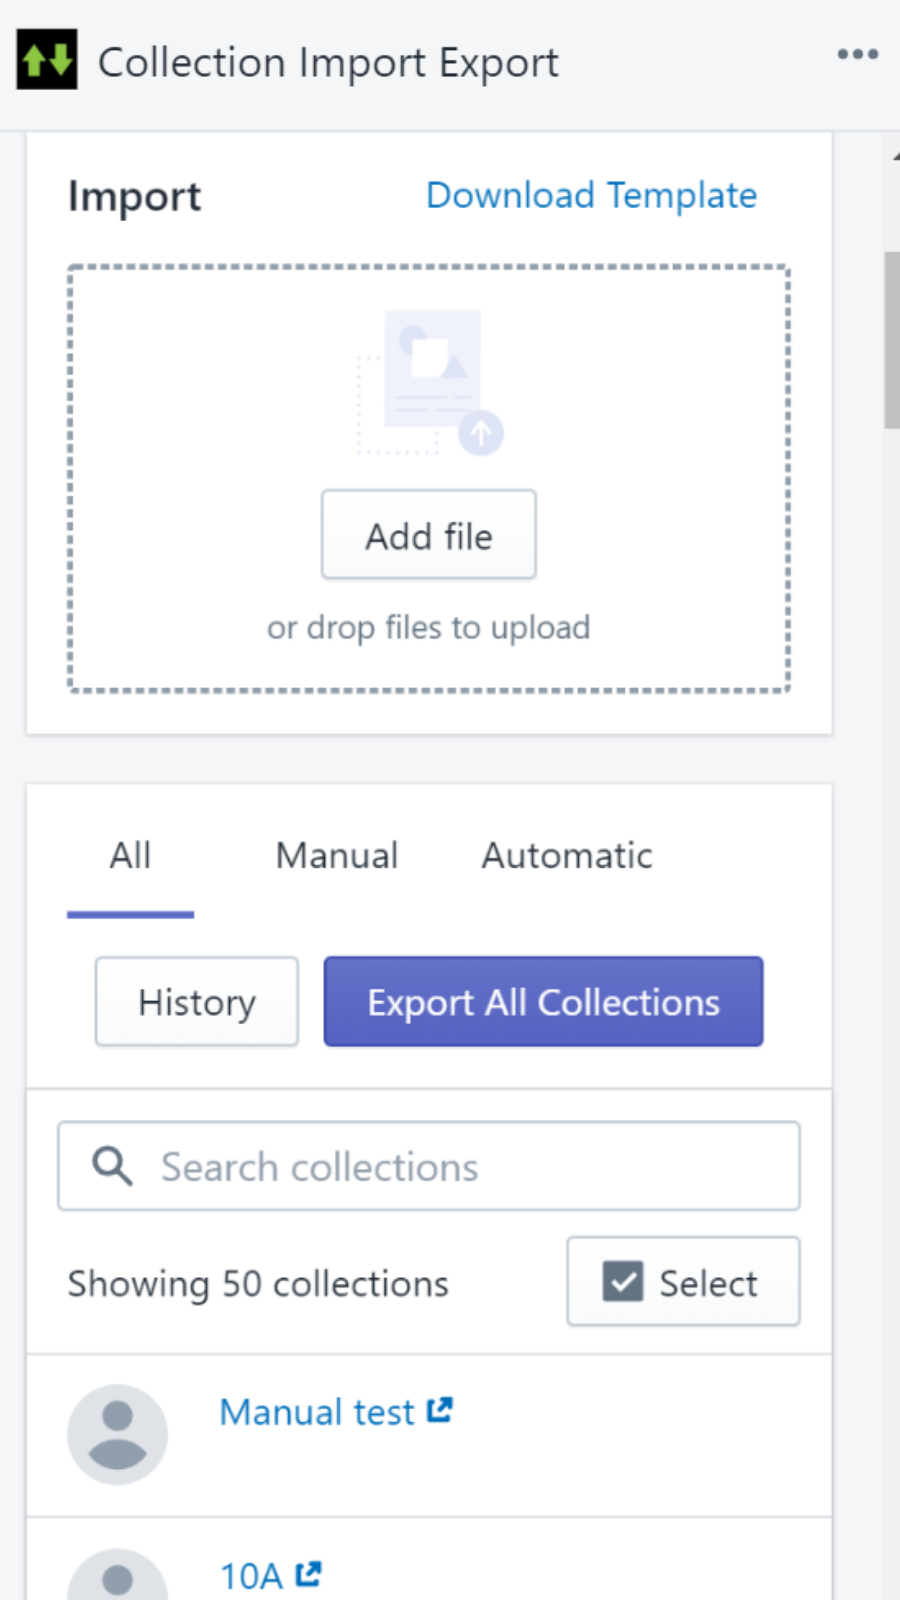
Task: Open the 10A collection link
Action: click(251, 1576)
